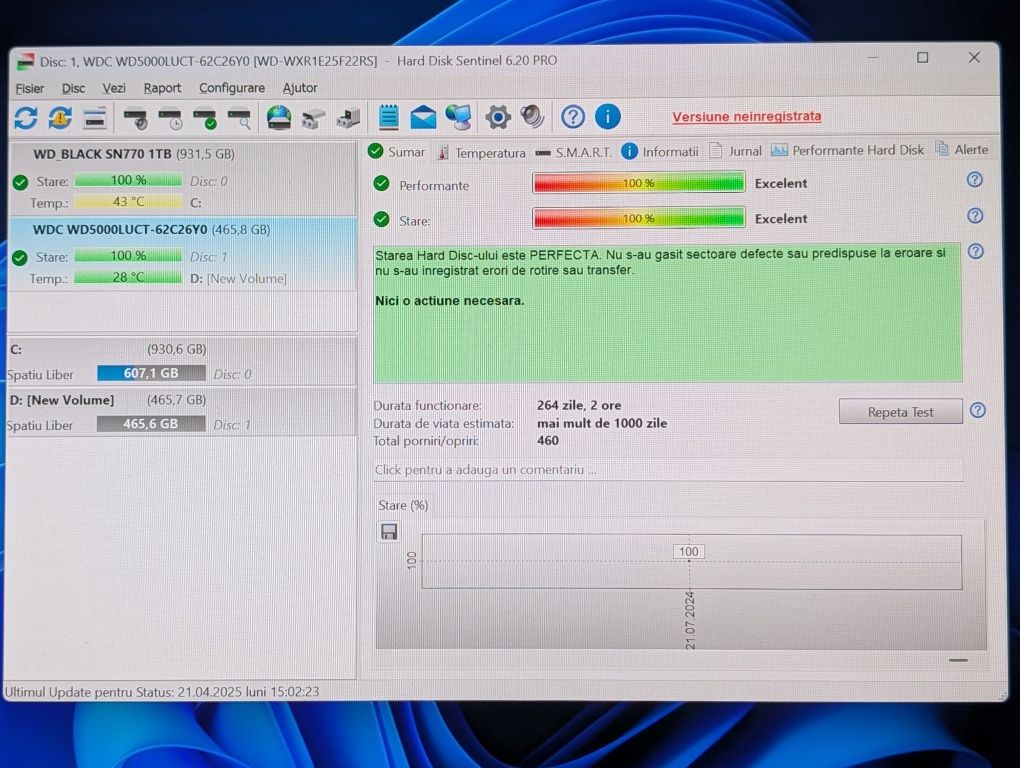Click the disk with stethoscope test icon

135,119
